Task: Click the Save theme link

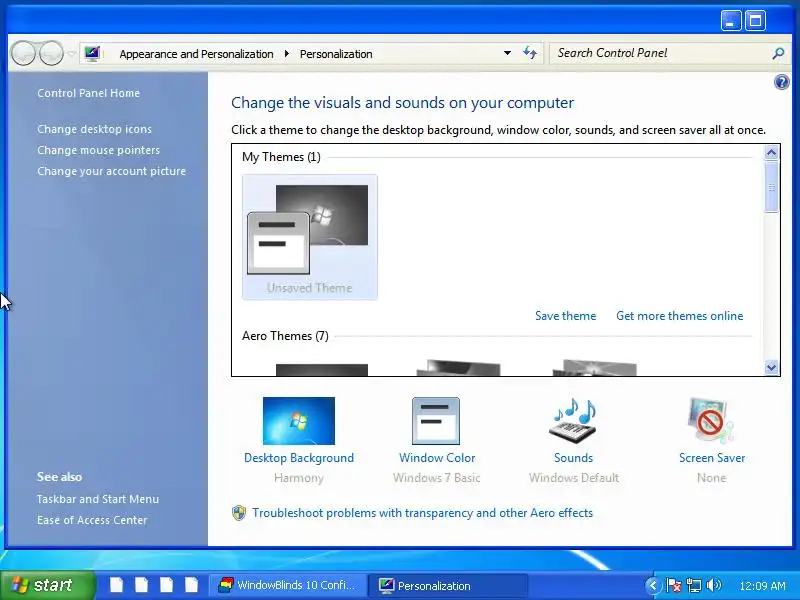Action: click(x=565, y=316)
